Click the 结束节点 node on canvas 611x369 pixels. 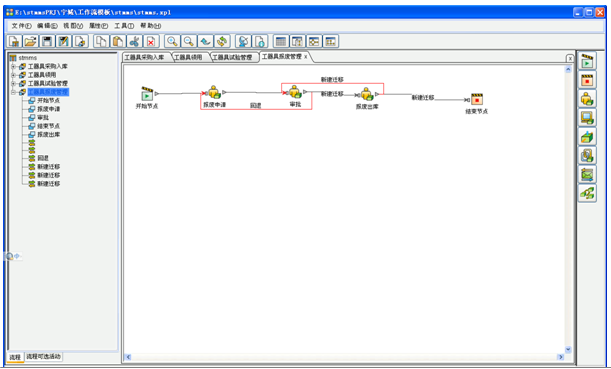[x=477, y=99]
